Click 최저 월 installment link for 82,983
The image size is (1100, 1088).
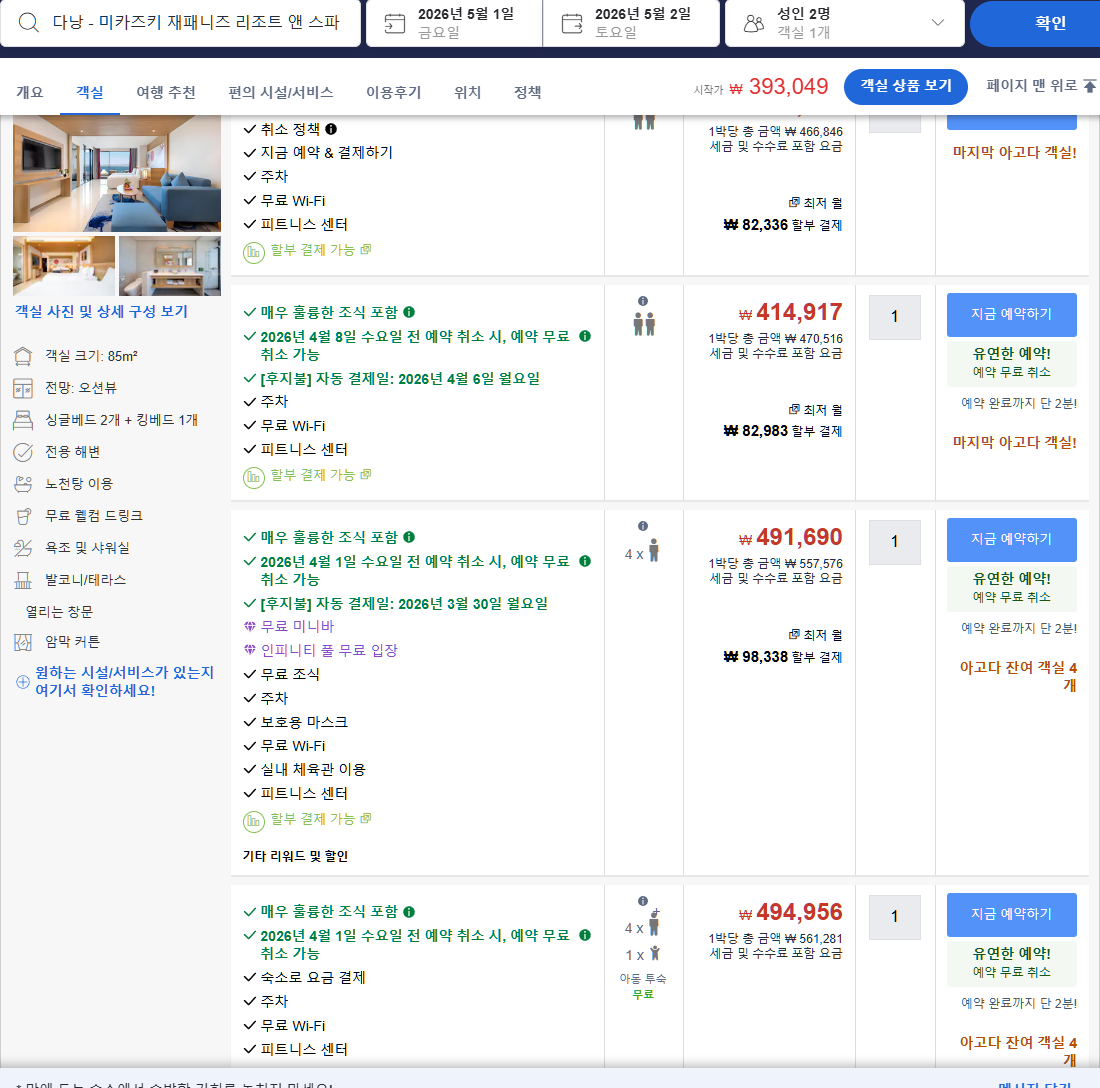pos(815,410)
